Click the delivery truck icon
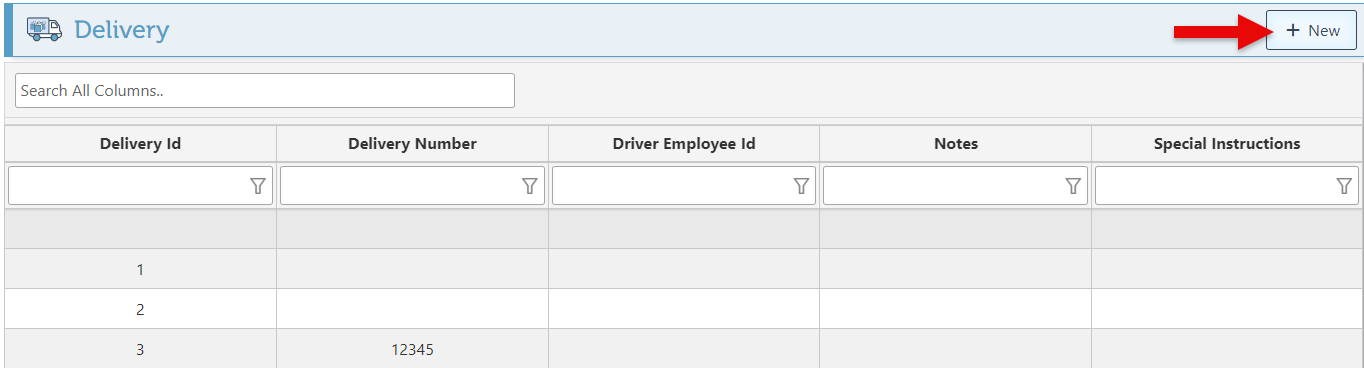1364x368 pixels. click(x=44, y=29)
